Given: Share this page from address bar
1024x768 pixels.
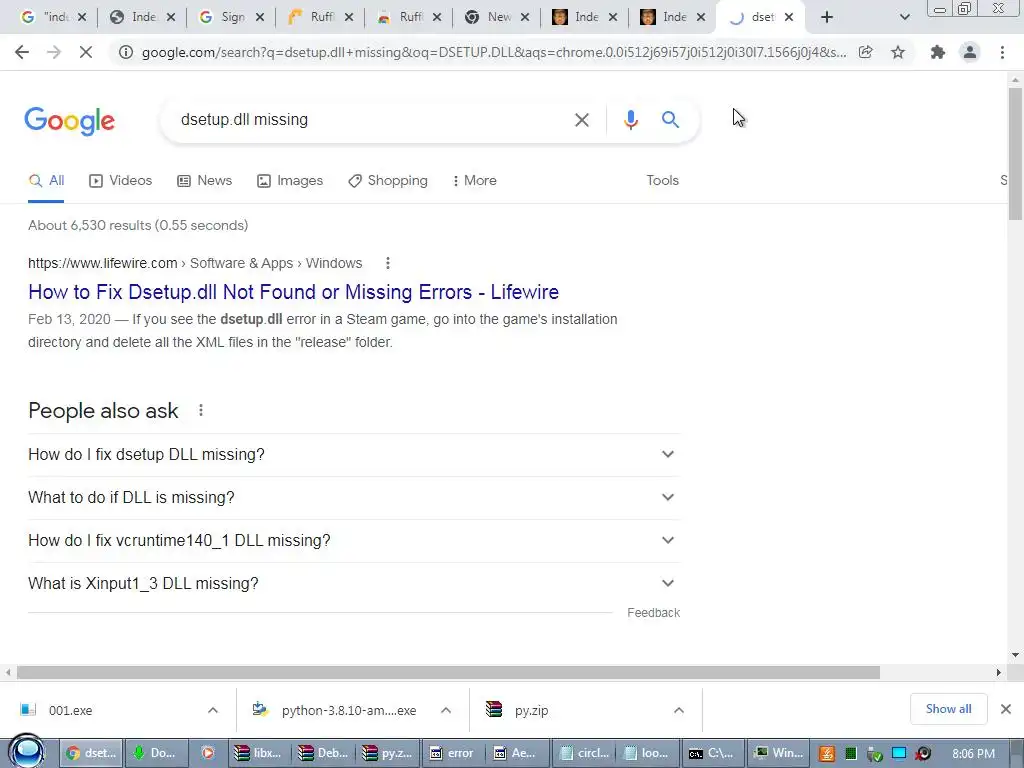Looking at the screenshot, I should tap(866, 52).
